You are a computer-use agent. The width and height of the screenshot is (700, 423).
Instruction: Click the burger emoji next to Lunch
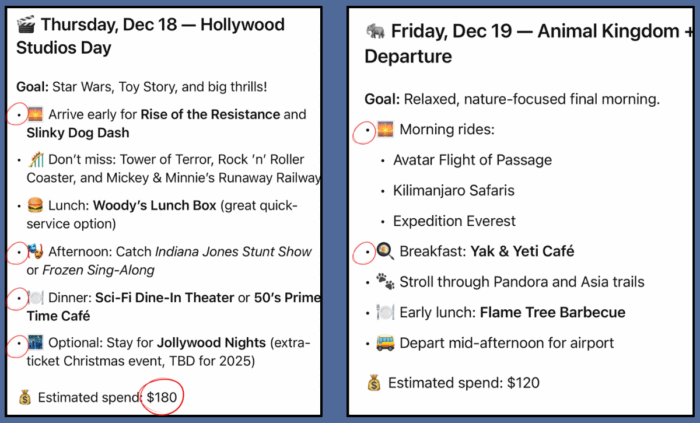pyautogui.click(x=35, y=206)
